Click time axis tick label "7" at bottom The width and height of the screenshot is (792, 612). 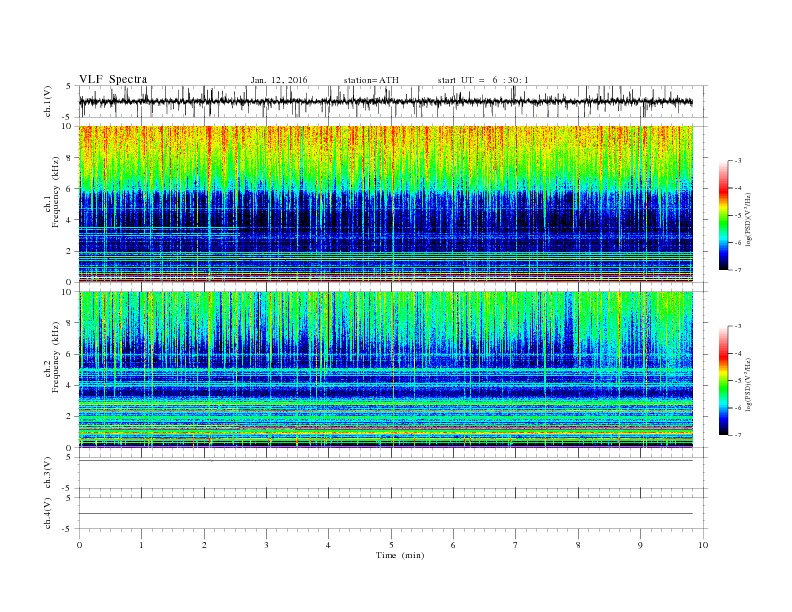(516, 545)
